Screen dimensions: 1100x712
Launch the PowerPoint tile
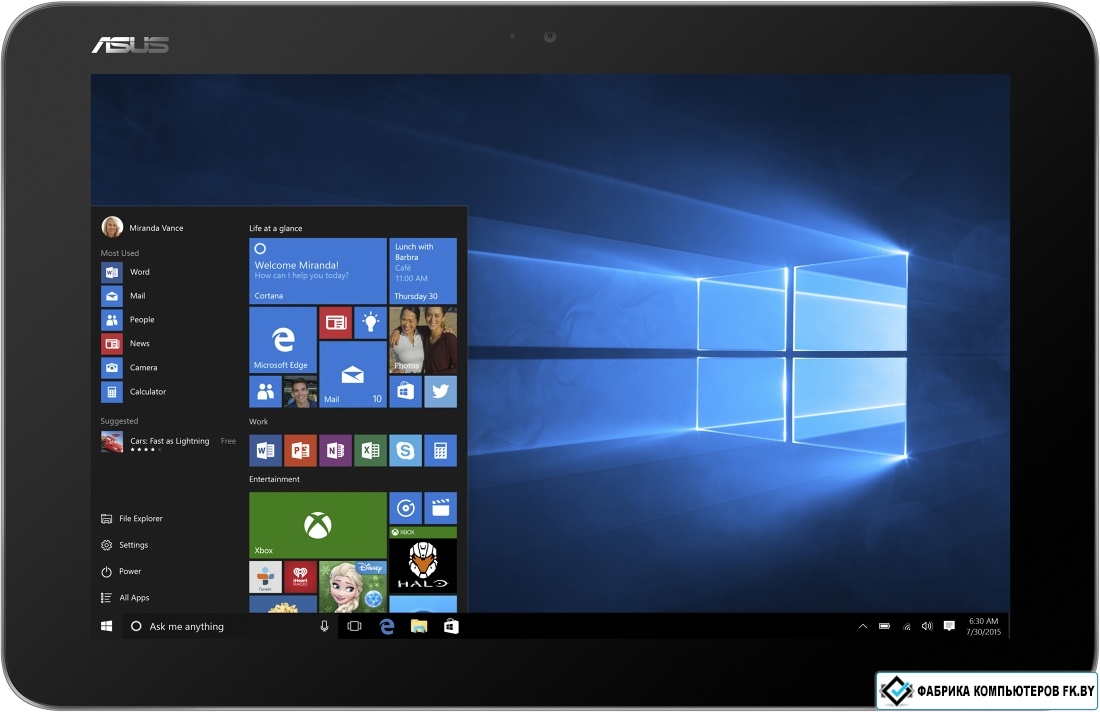pos(300,450)
